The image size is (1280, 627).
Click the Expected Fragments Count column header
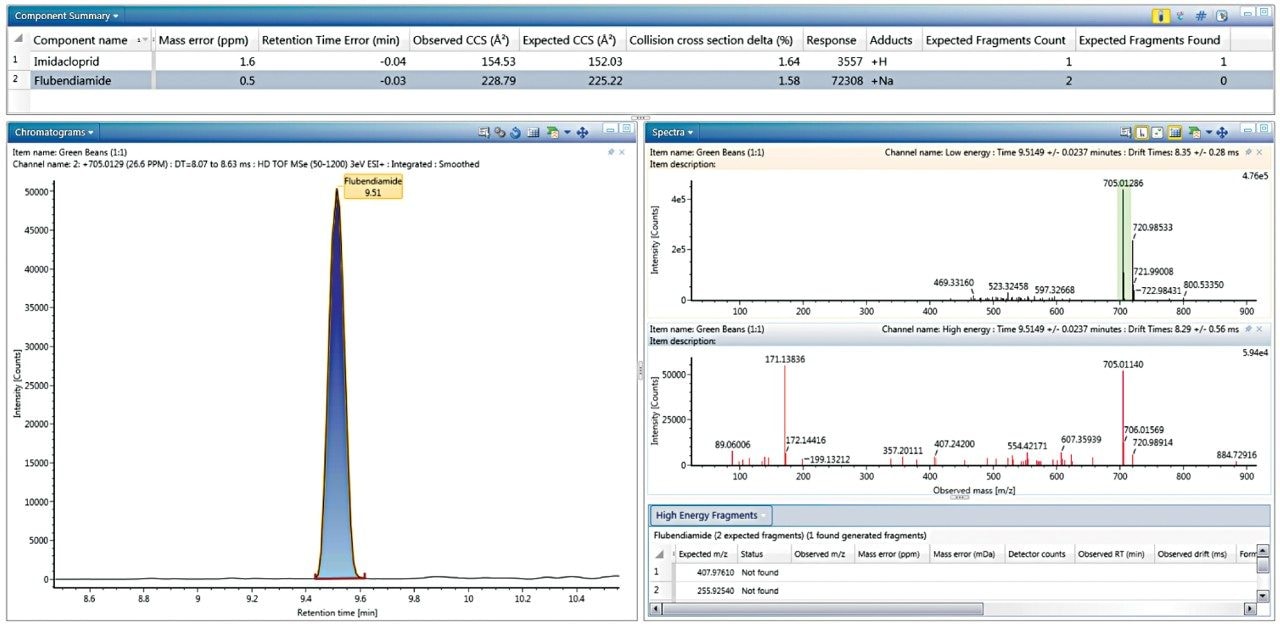tap(996, 40)
